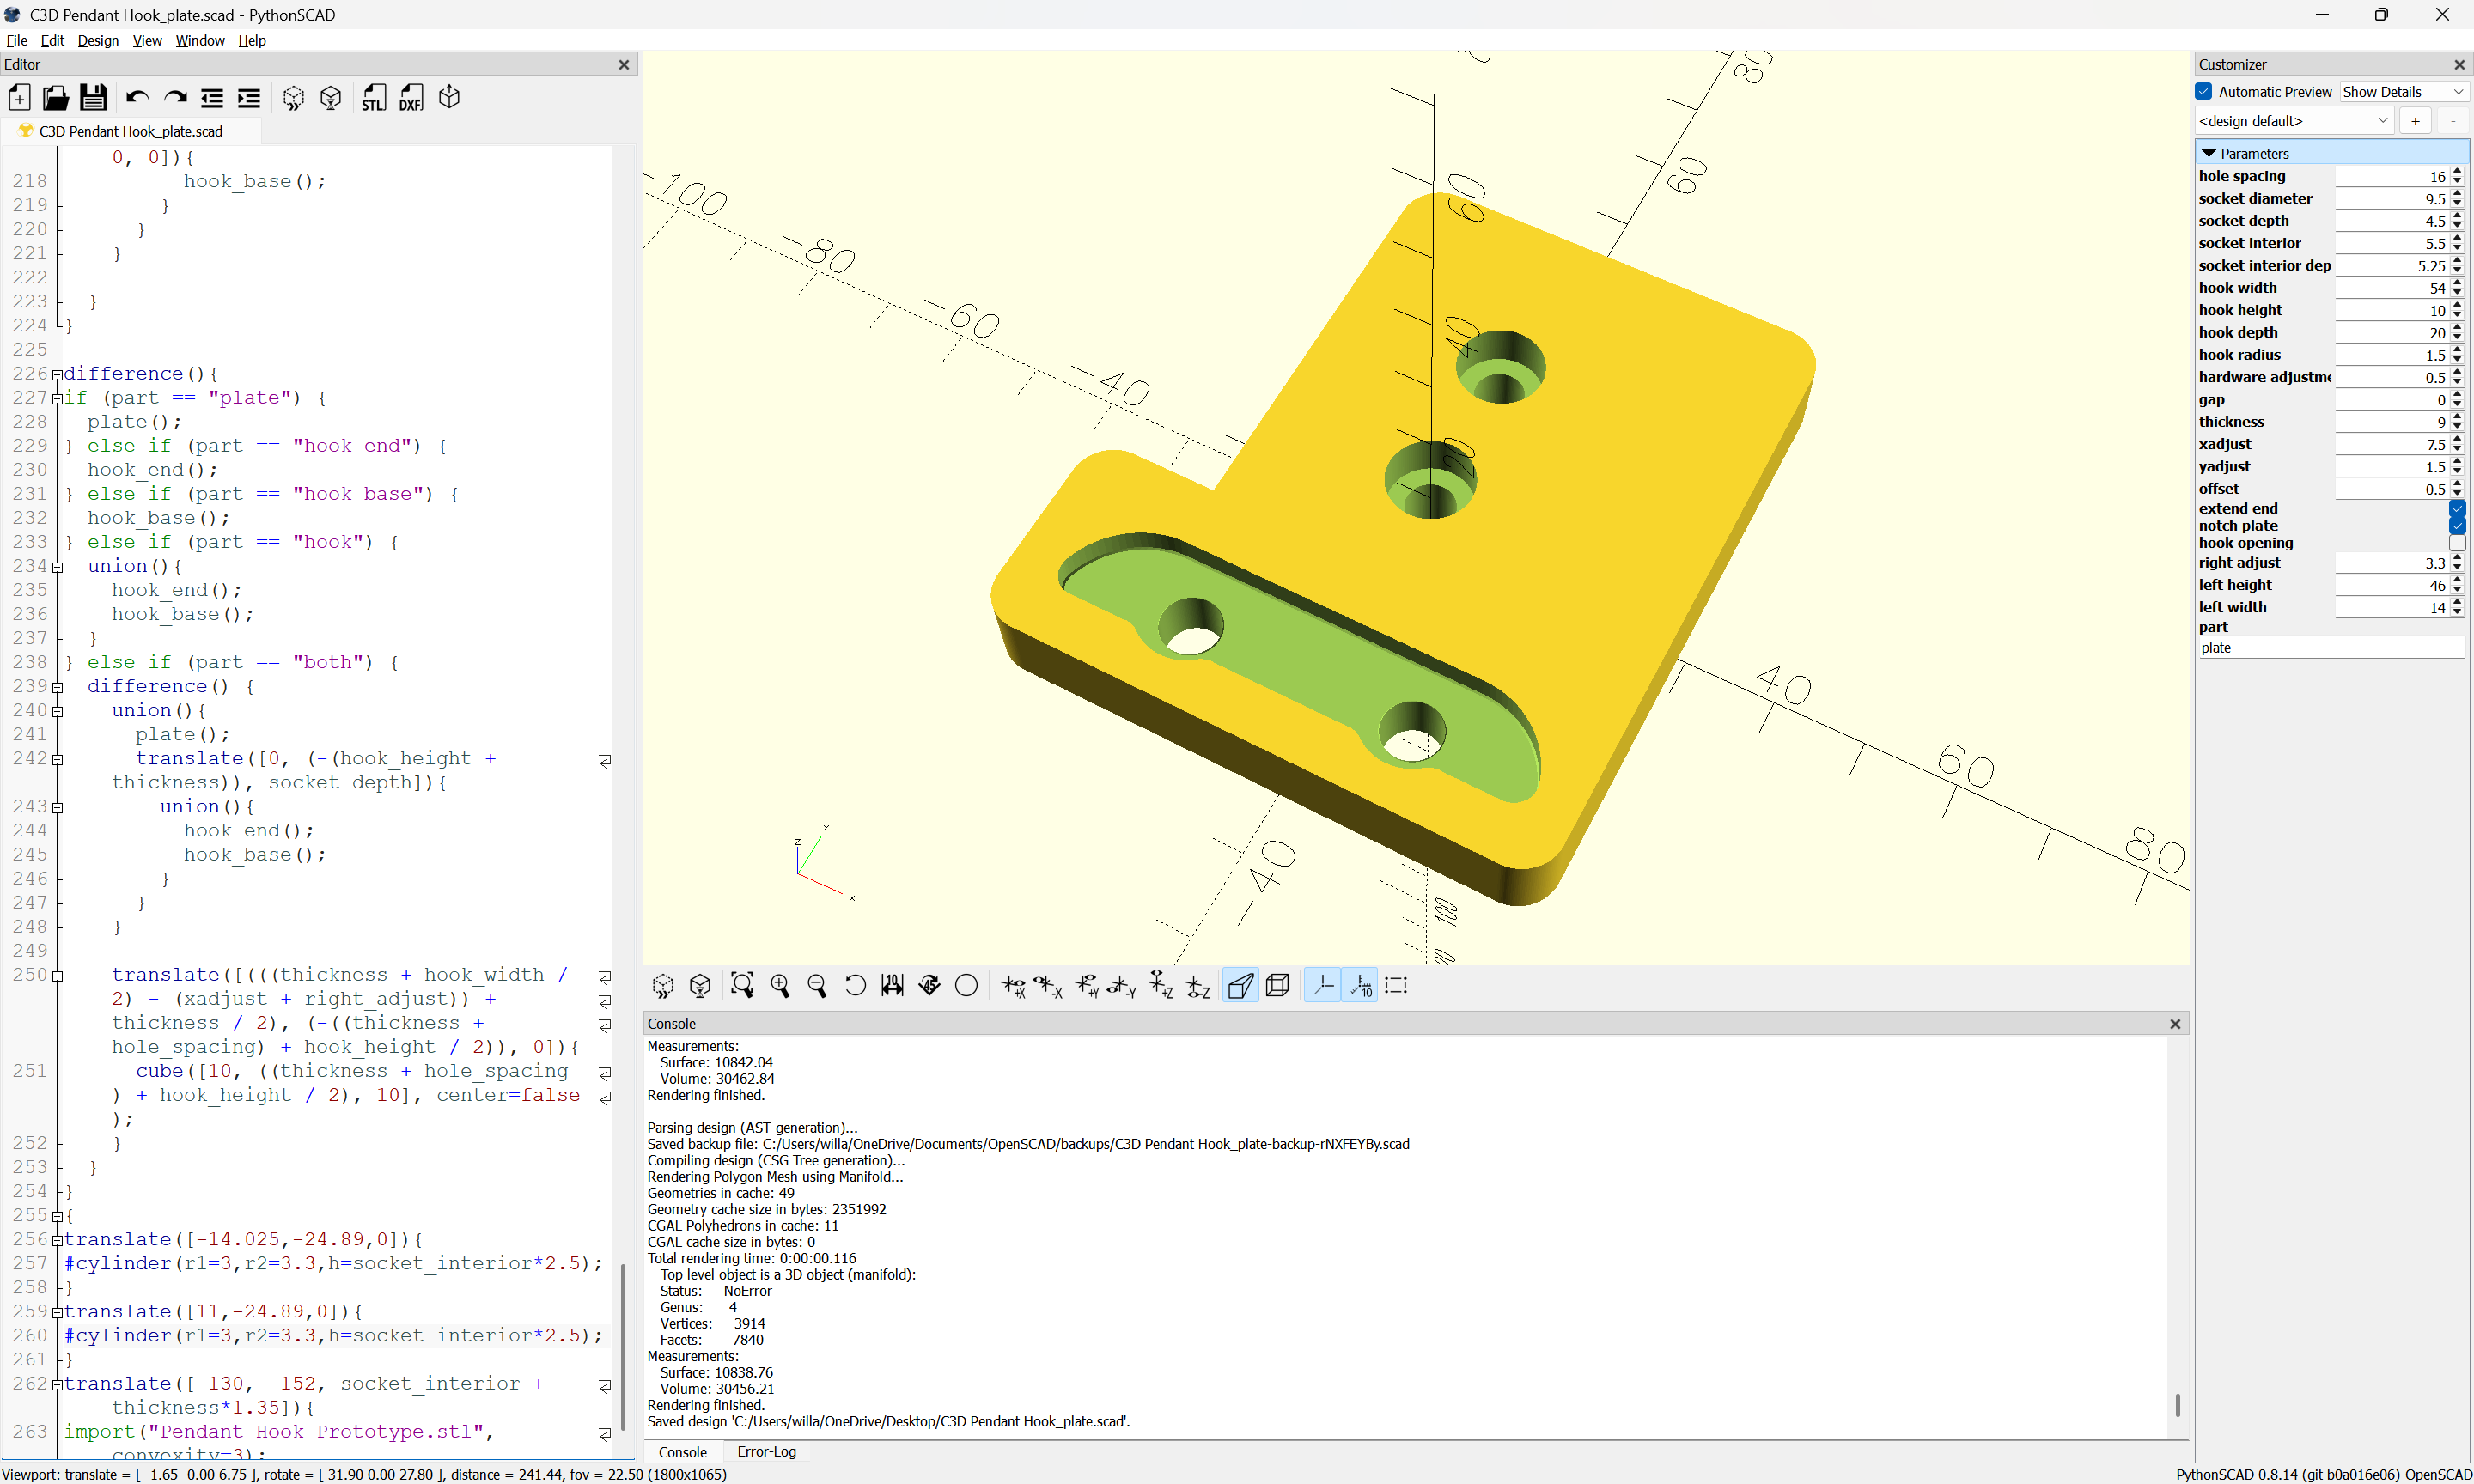Click the part text input field
This screenshot has width=2474, height=1484.
tap(2329, 648)
